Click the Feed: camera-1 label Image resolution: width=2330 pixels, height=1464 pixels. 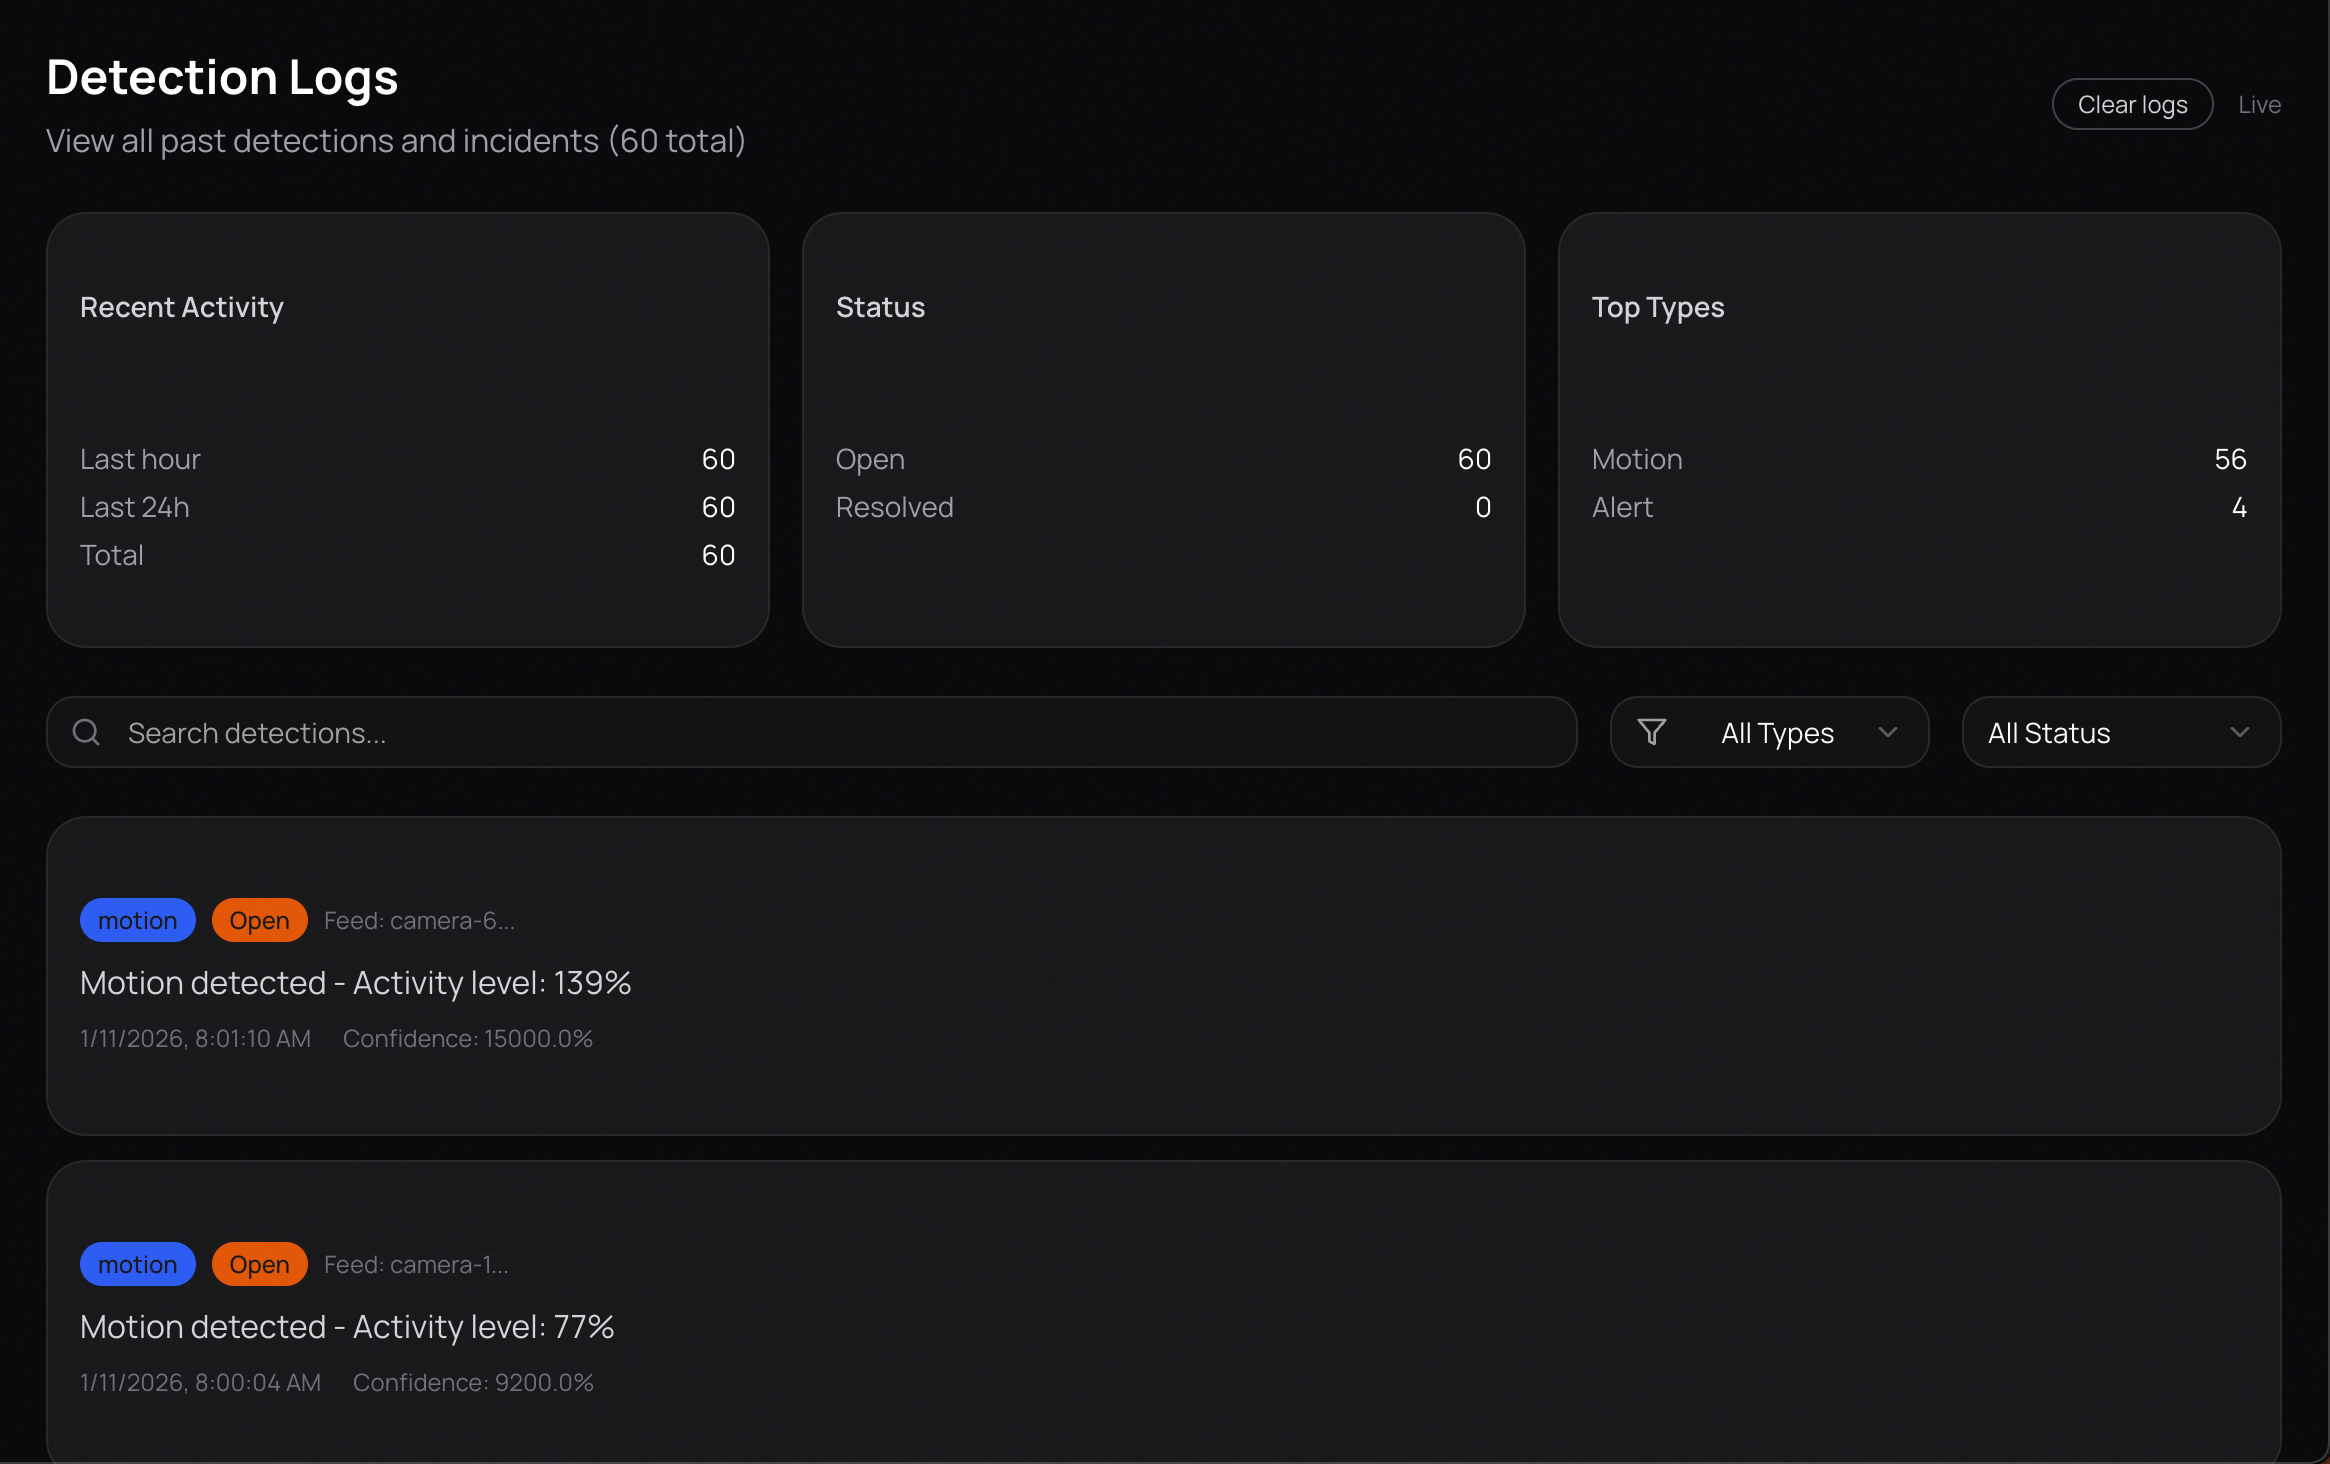tap(416, 1264)
